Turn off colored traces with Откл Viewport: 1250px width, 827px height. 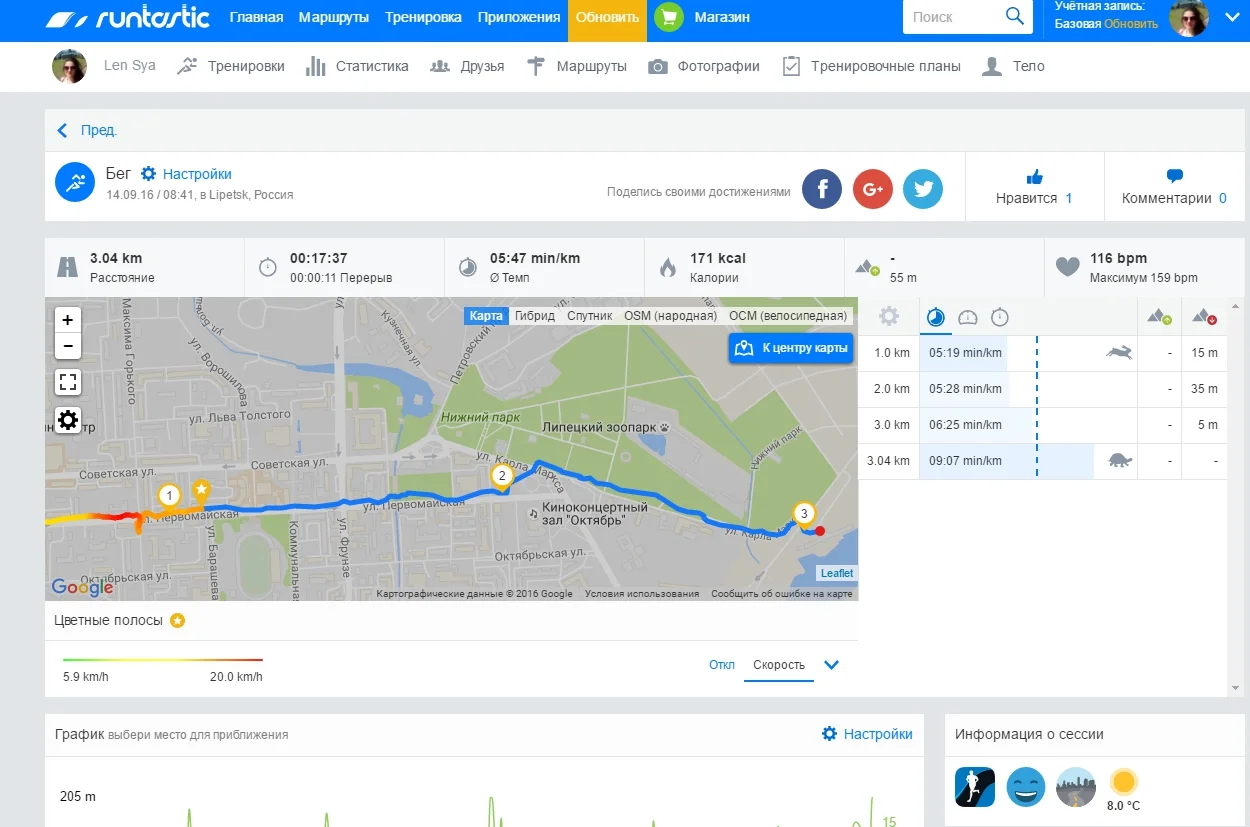[721, 665]
